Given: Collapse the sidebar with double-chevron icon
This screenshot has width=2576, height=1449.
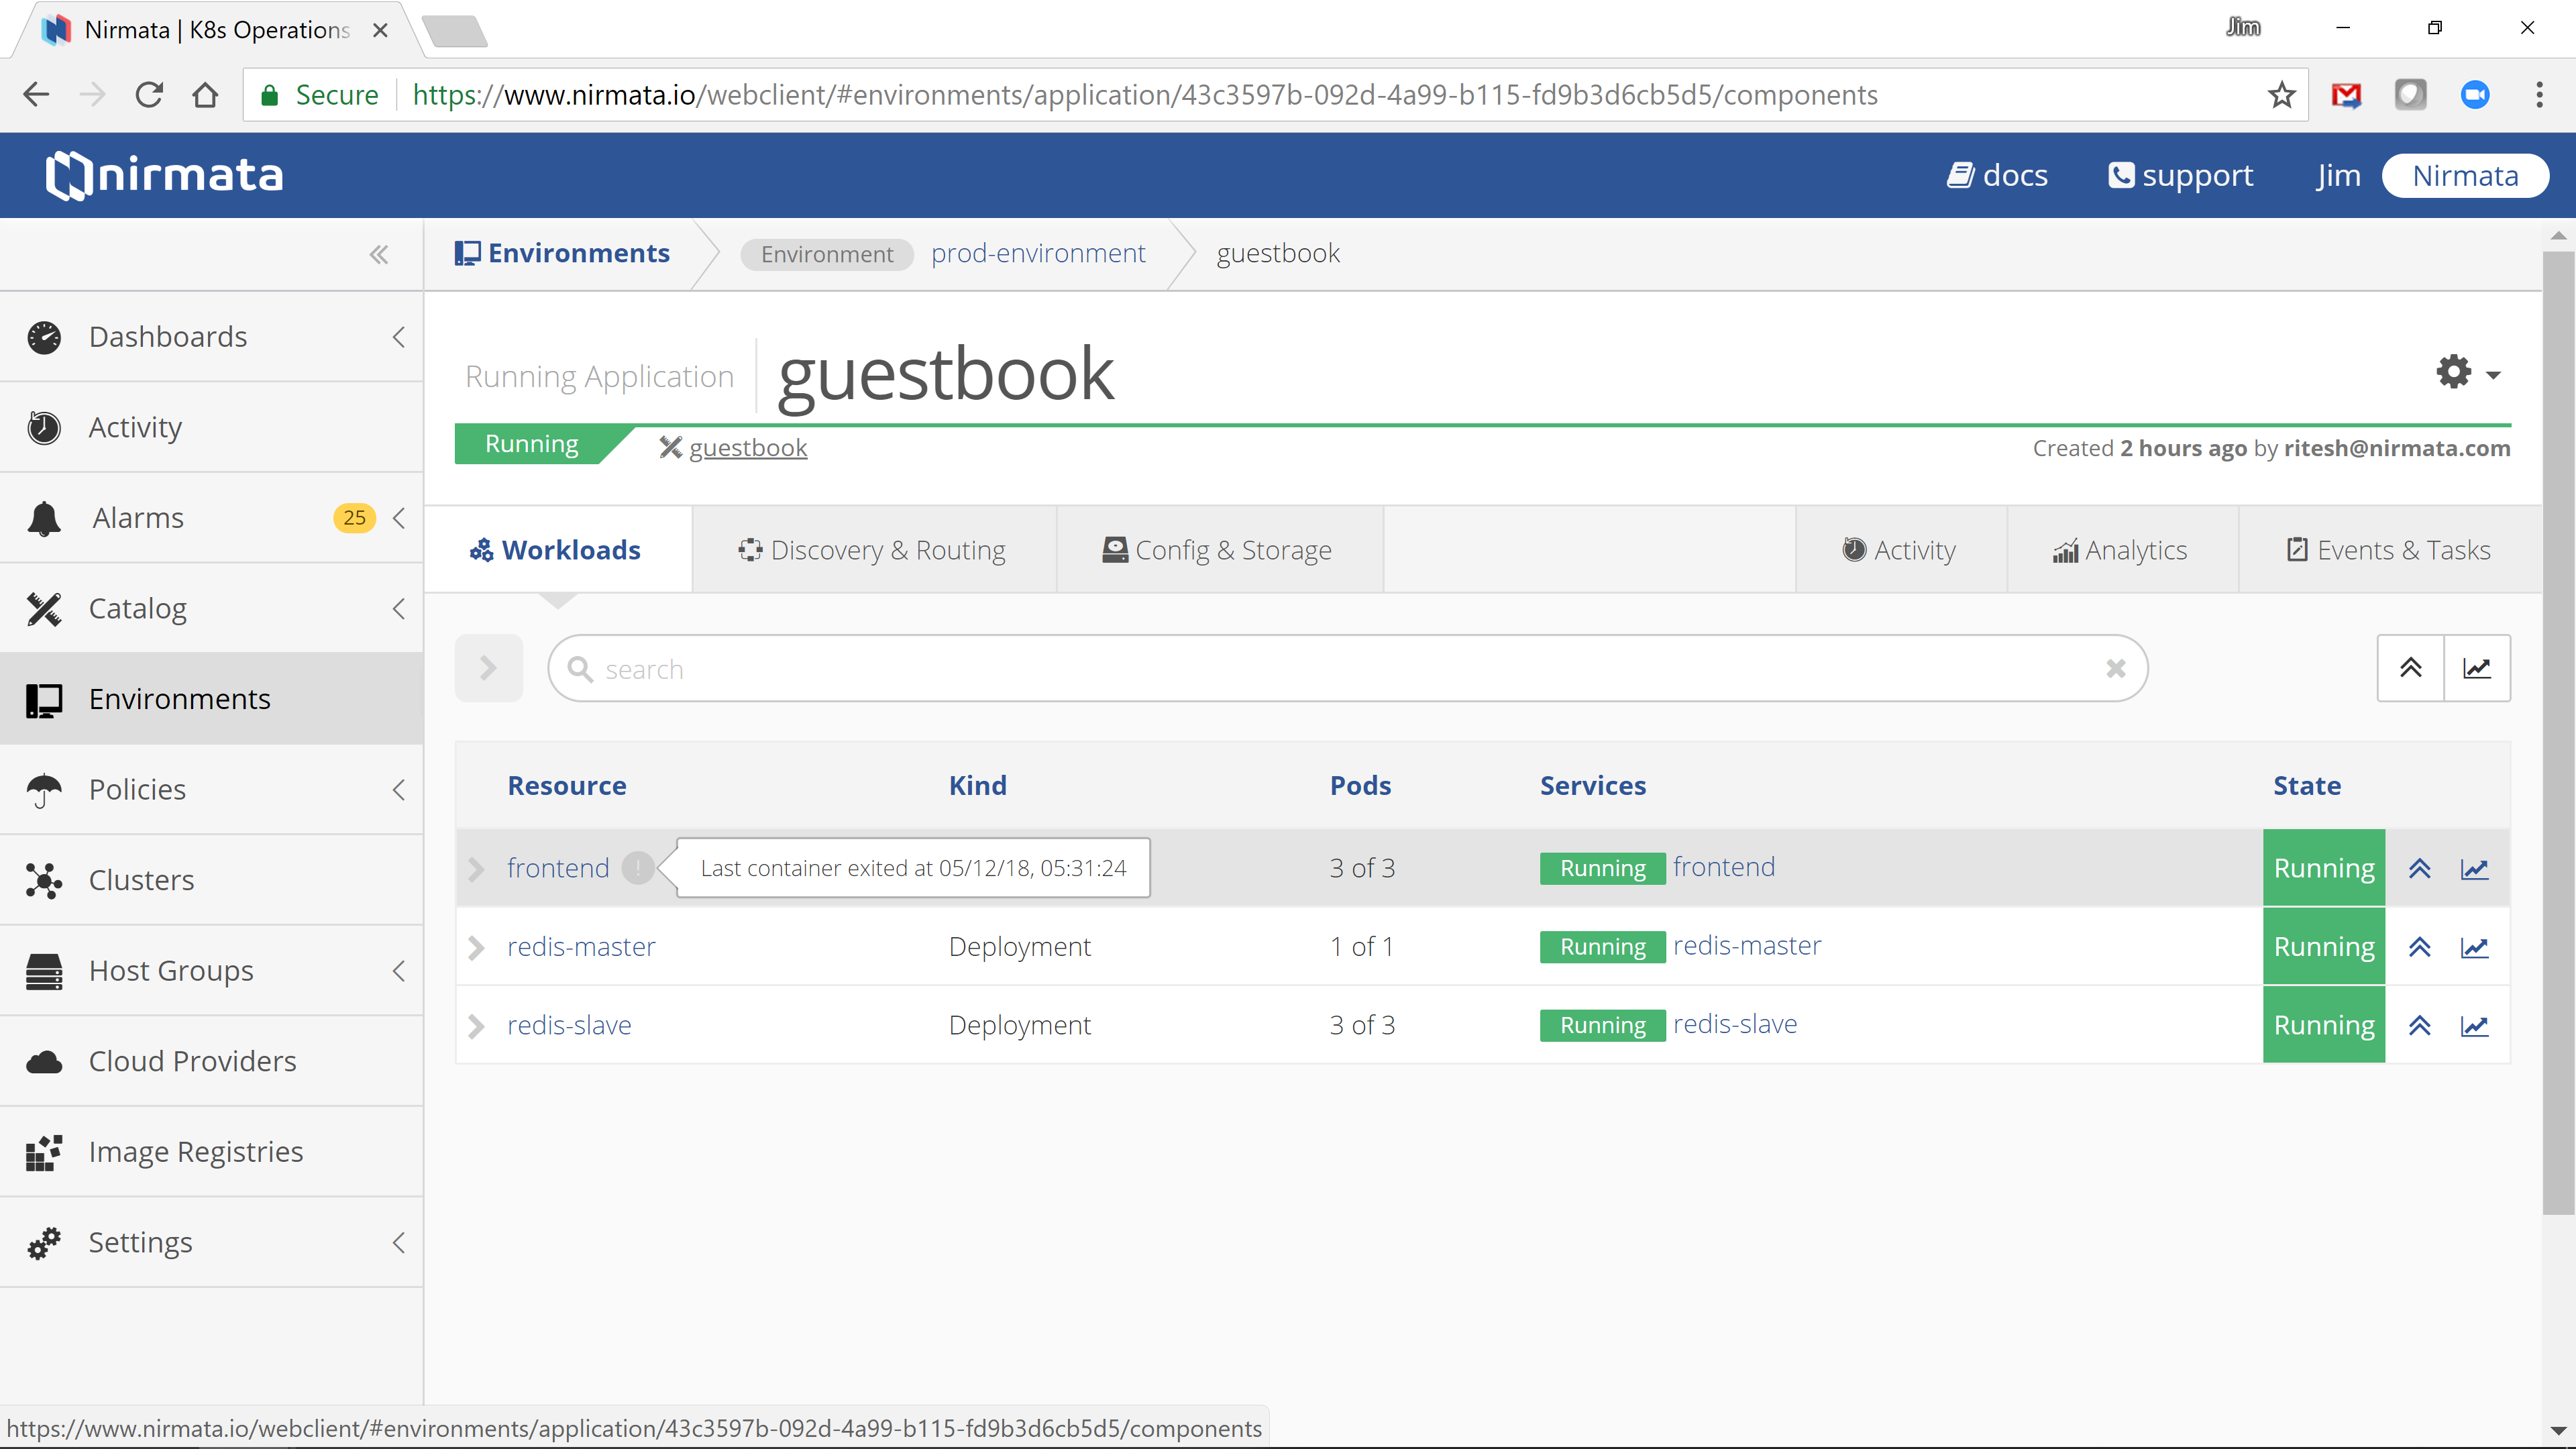Looking at the screenshot, I should [379, 254].
